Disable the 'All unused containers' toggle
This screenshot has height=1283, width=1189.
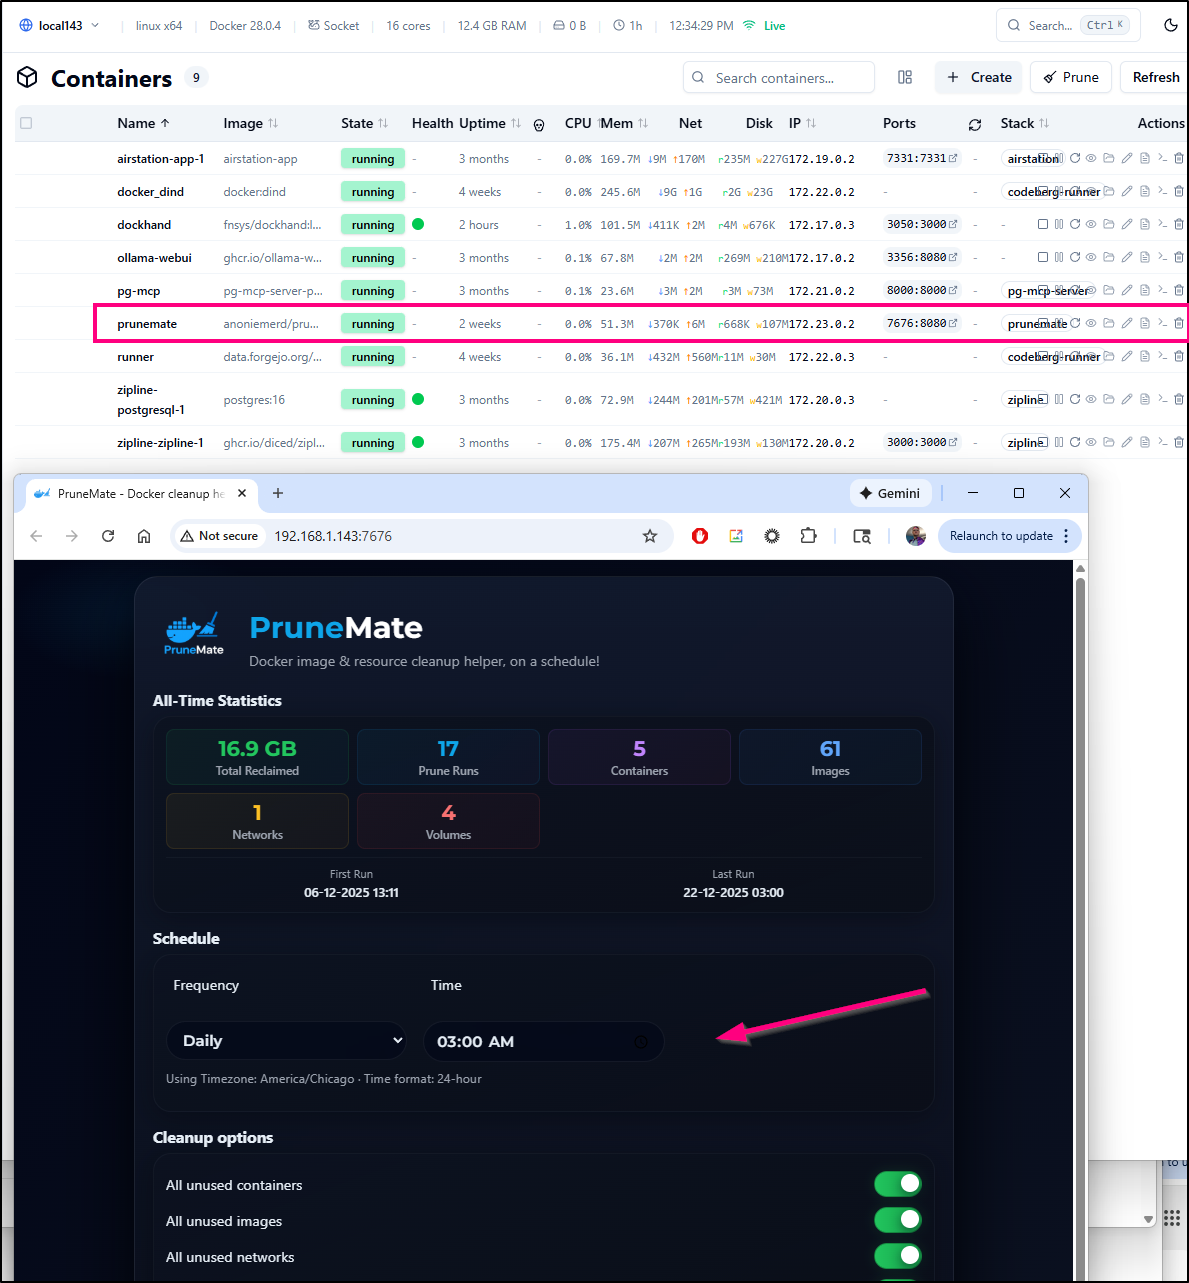(x=897, y=1184)
